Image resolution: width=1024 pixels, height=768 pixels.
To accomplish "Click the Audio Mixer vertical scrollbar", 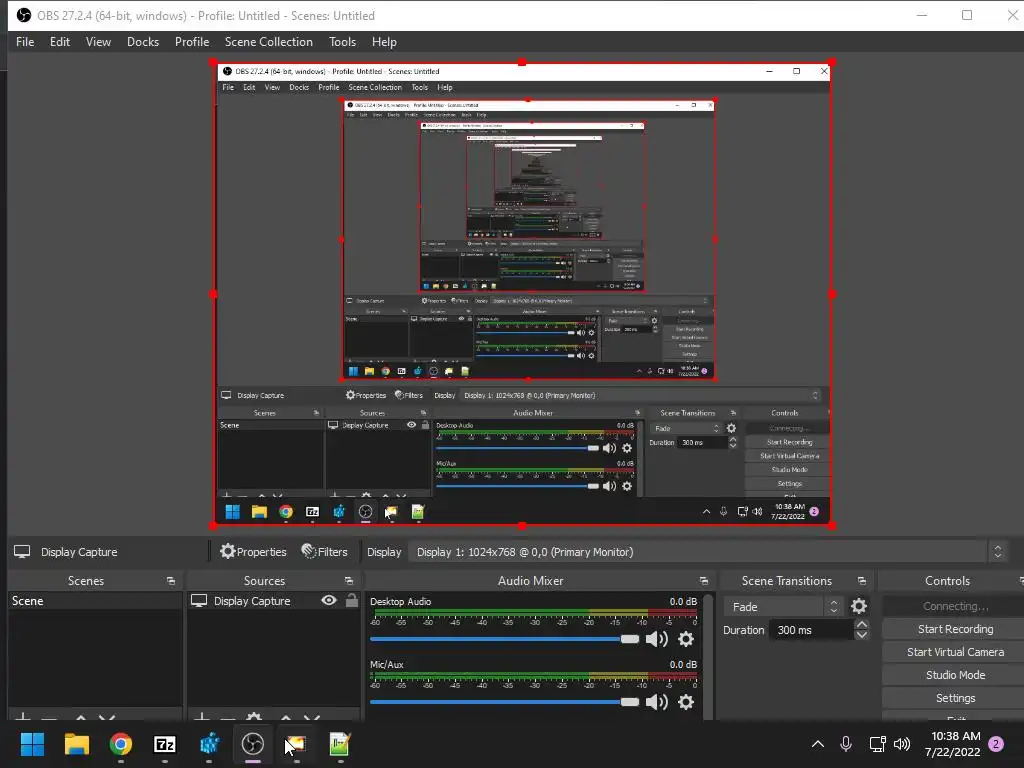I will (x=708, y=656).
